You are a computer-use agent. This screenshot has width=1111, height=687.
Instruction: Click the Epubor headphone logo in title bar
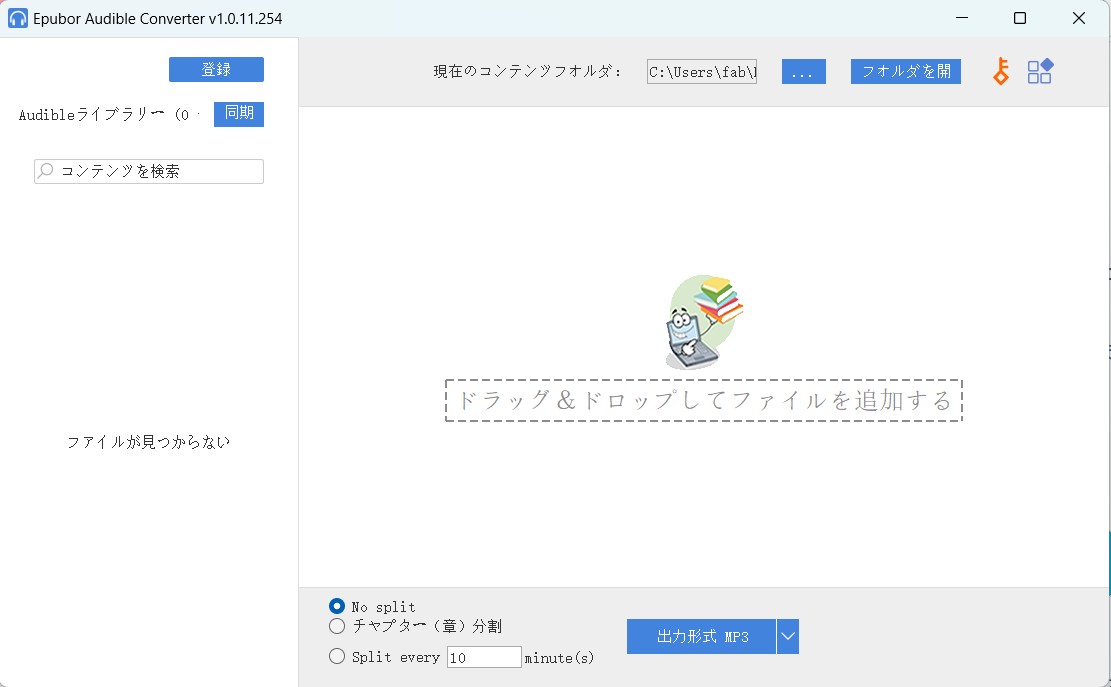[x=17, y=18]
